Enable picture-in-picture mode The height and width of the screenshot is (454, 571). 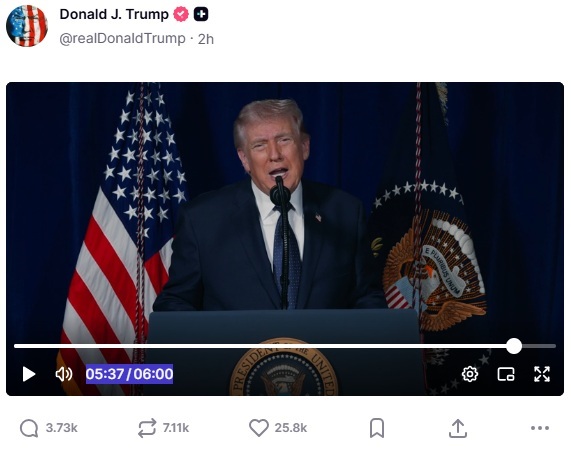click(x=506, y=374)
